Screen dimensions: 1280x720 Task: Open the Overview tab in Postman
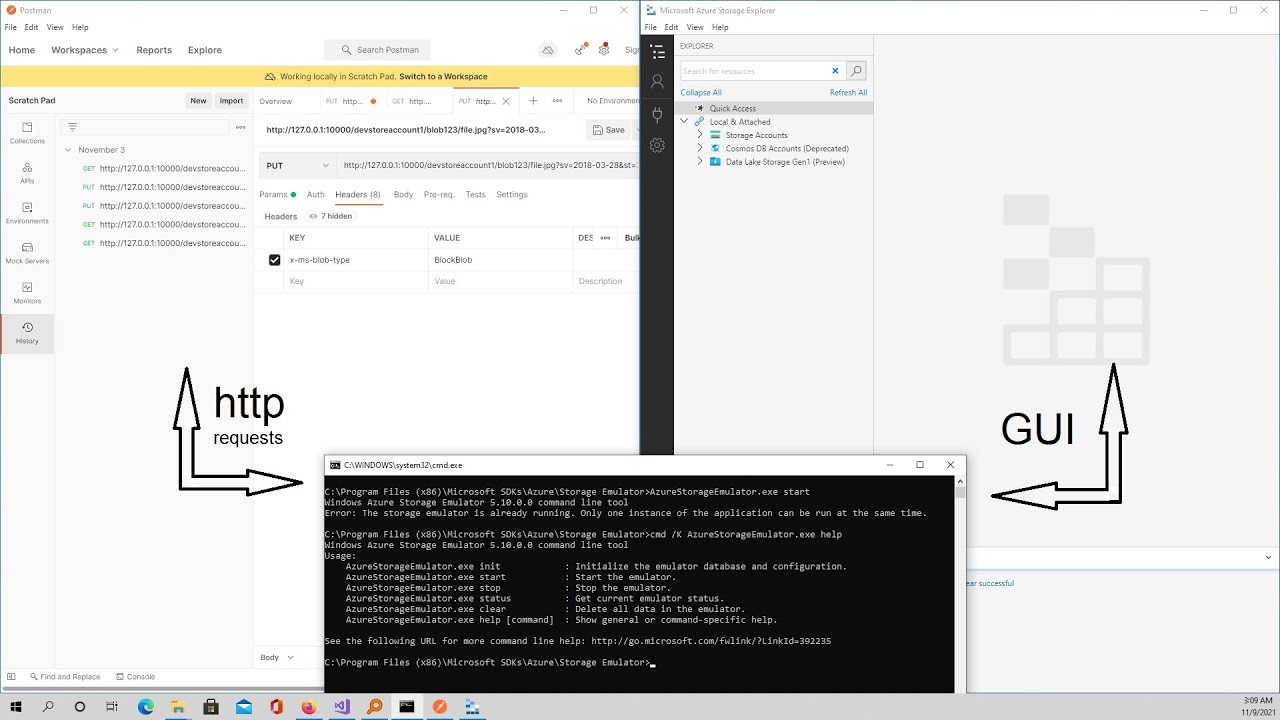pos(276,101)
